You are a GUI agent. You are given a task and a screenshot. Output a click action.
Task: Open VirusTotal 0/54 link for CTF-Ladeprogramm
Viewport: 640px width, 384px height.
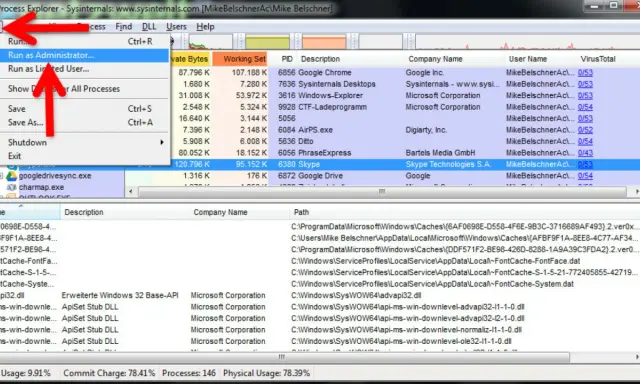click(585, 107)
